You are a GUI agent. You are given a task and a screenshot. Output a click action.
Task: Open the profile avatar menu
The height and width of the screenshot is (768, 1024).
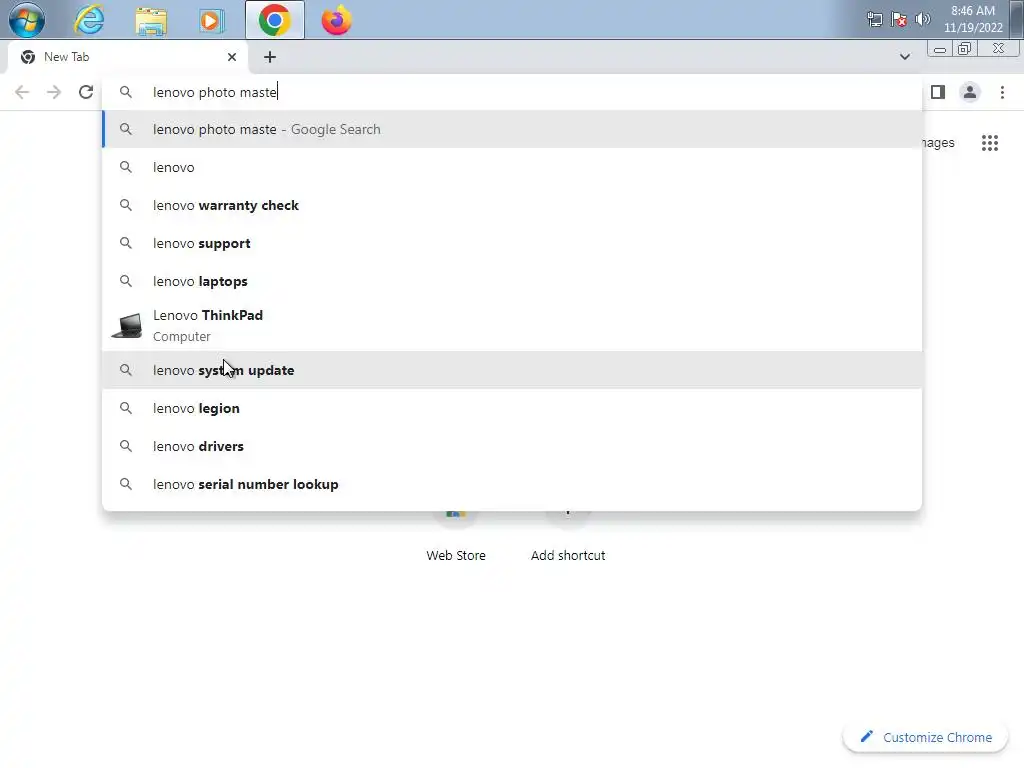pos(970,92)
